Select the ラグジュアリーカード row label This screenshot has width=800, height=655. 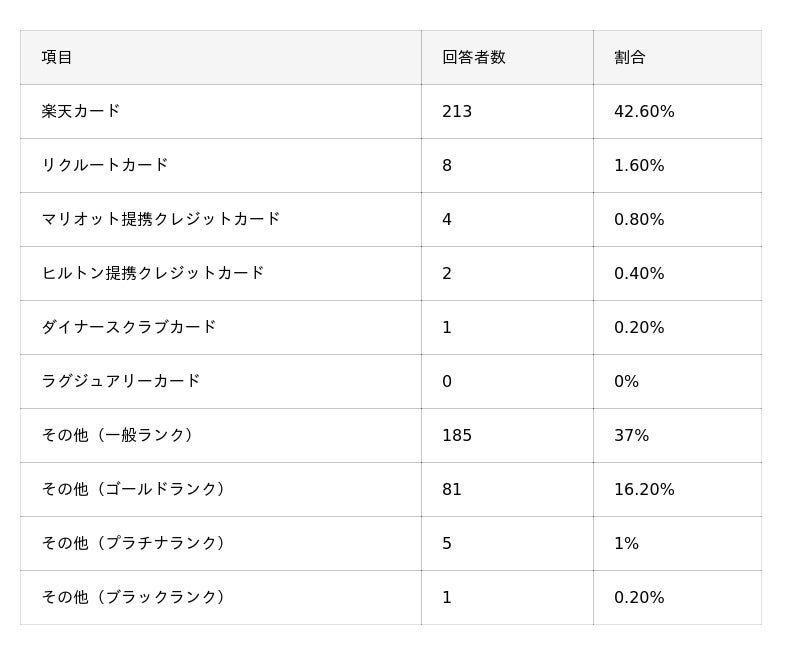tap(121, 381)
